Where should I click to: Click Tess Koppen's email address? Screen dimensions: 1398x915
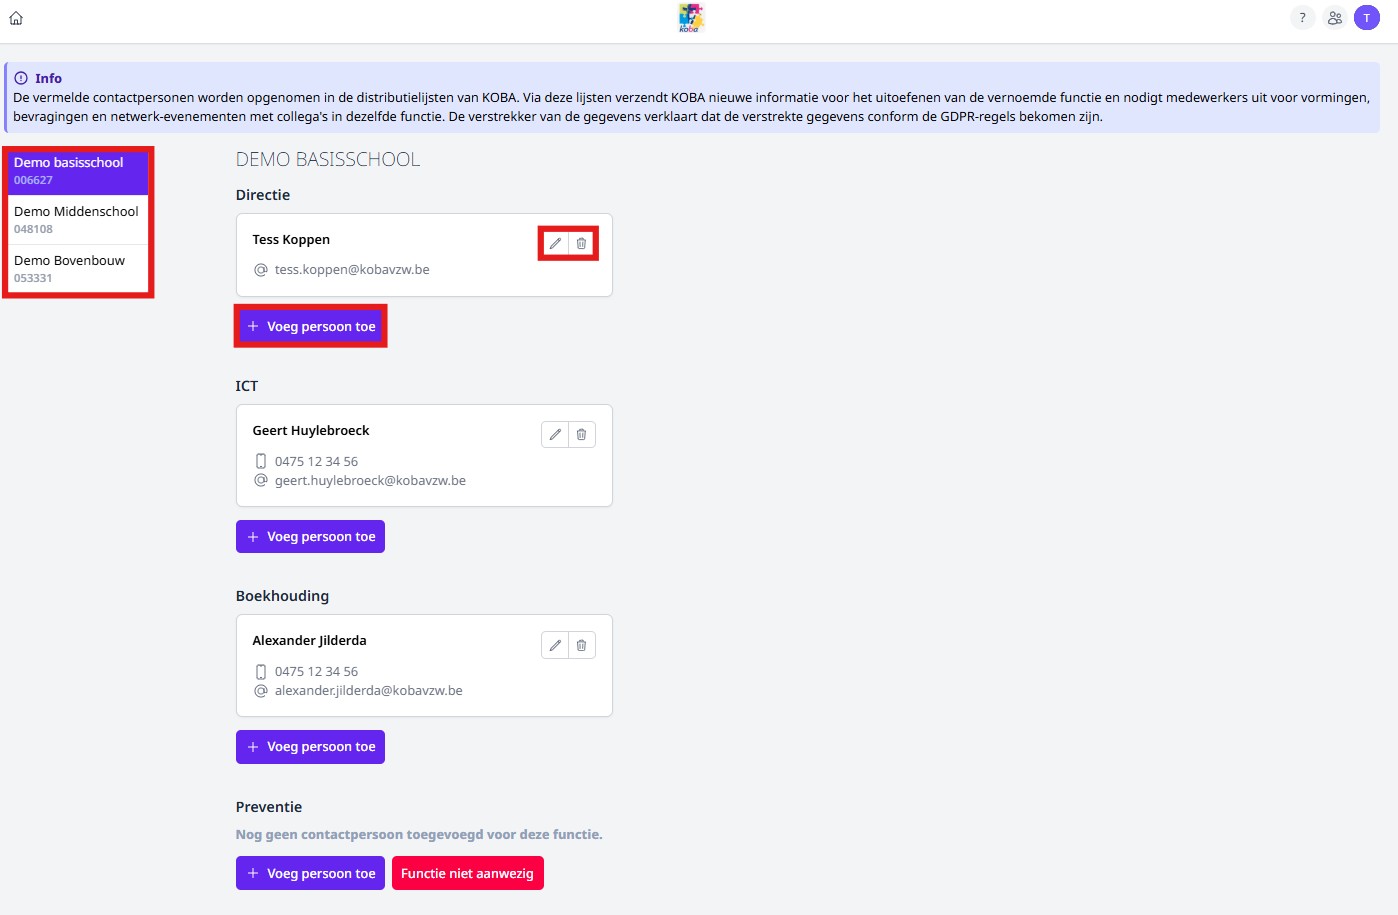[x=352, y=270]
